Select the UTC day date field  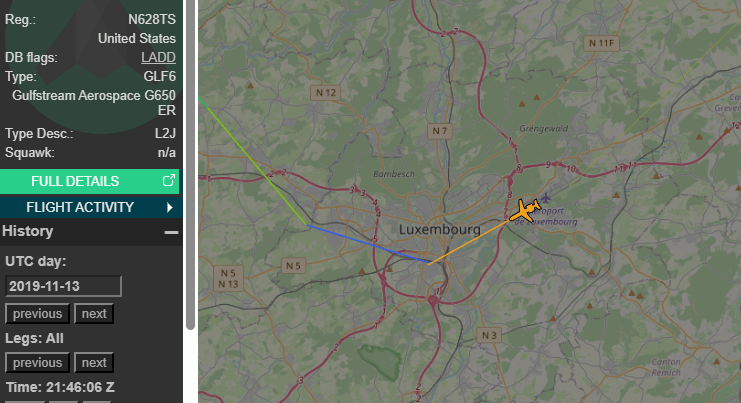(x=63, y=286)
